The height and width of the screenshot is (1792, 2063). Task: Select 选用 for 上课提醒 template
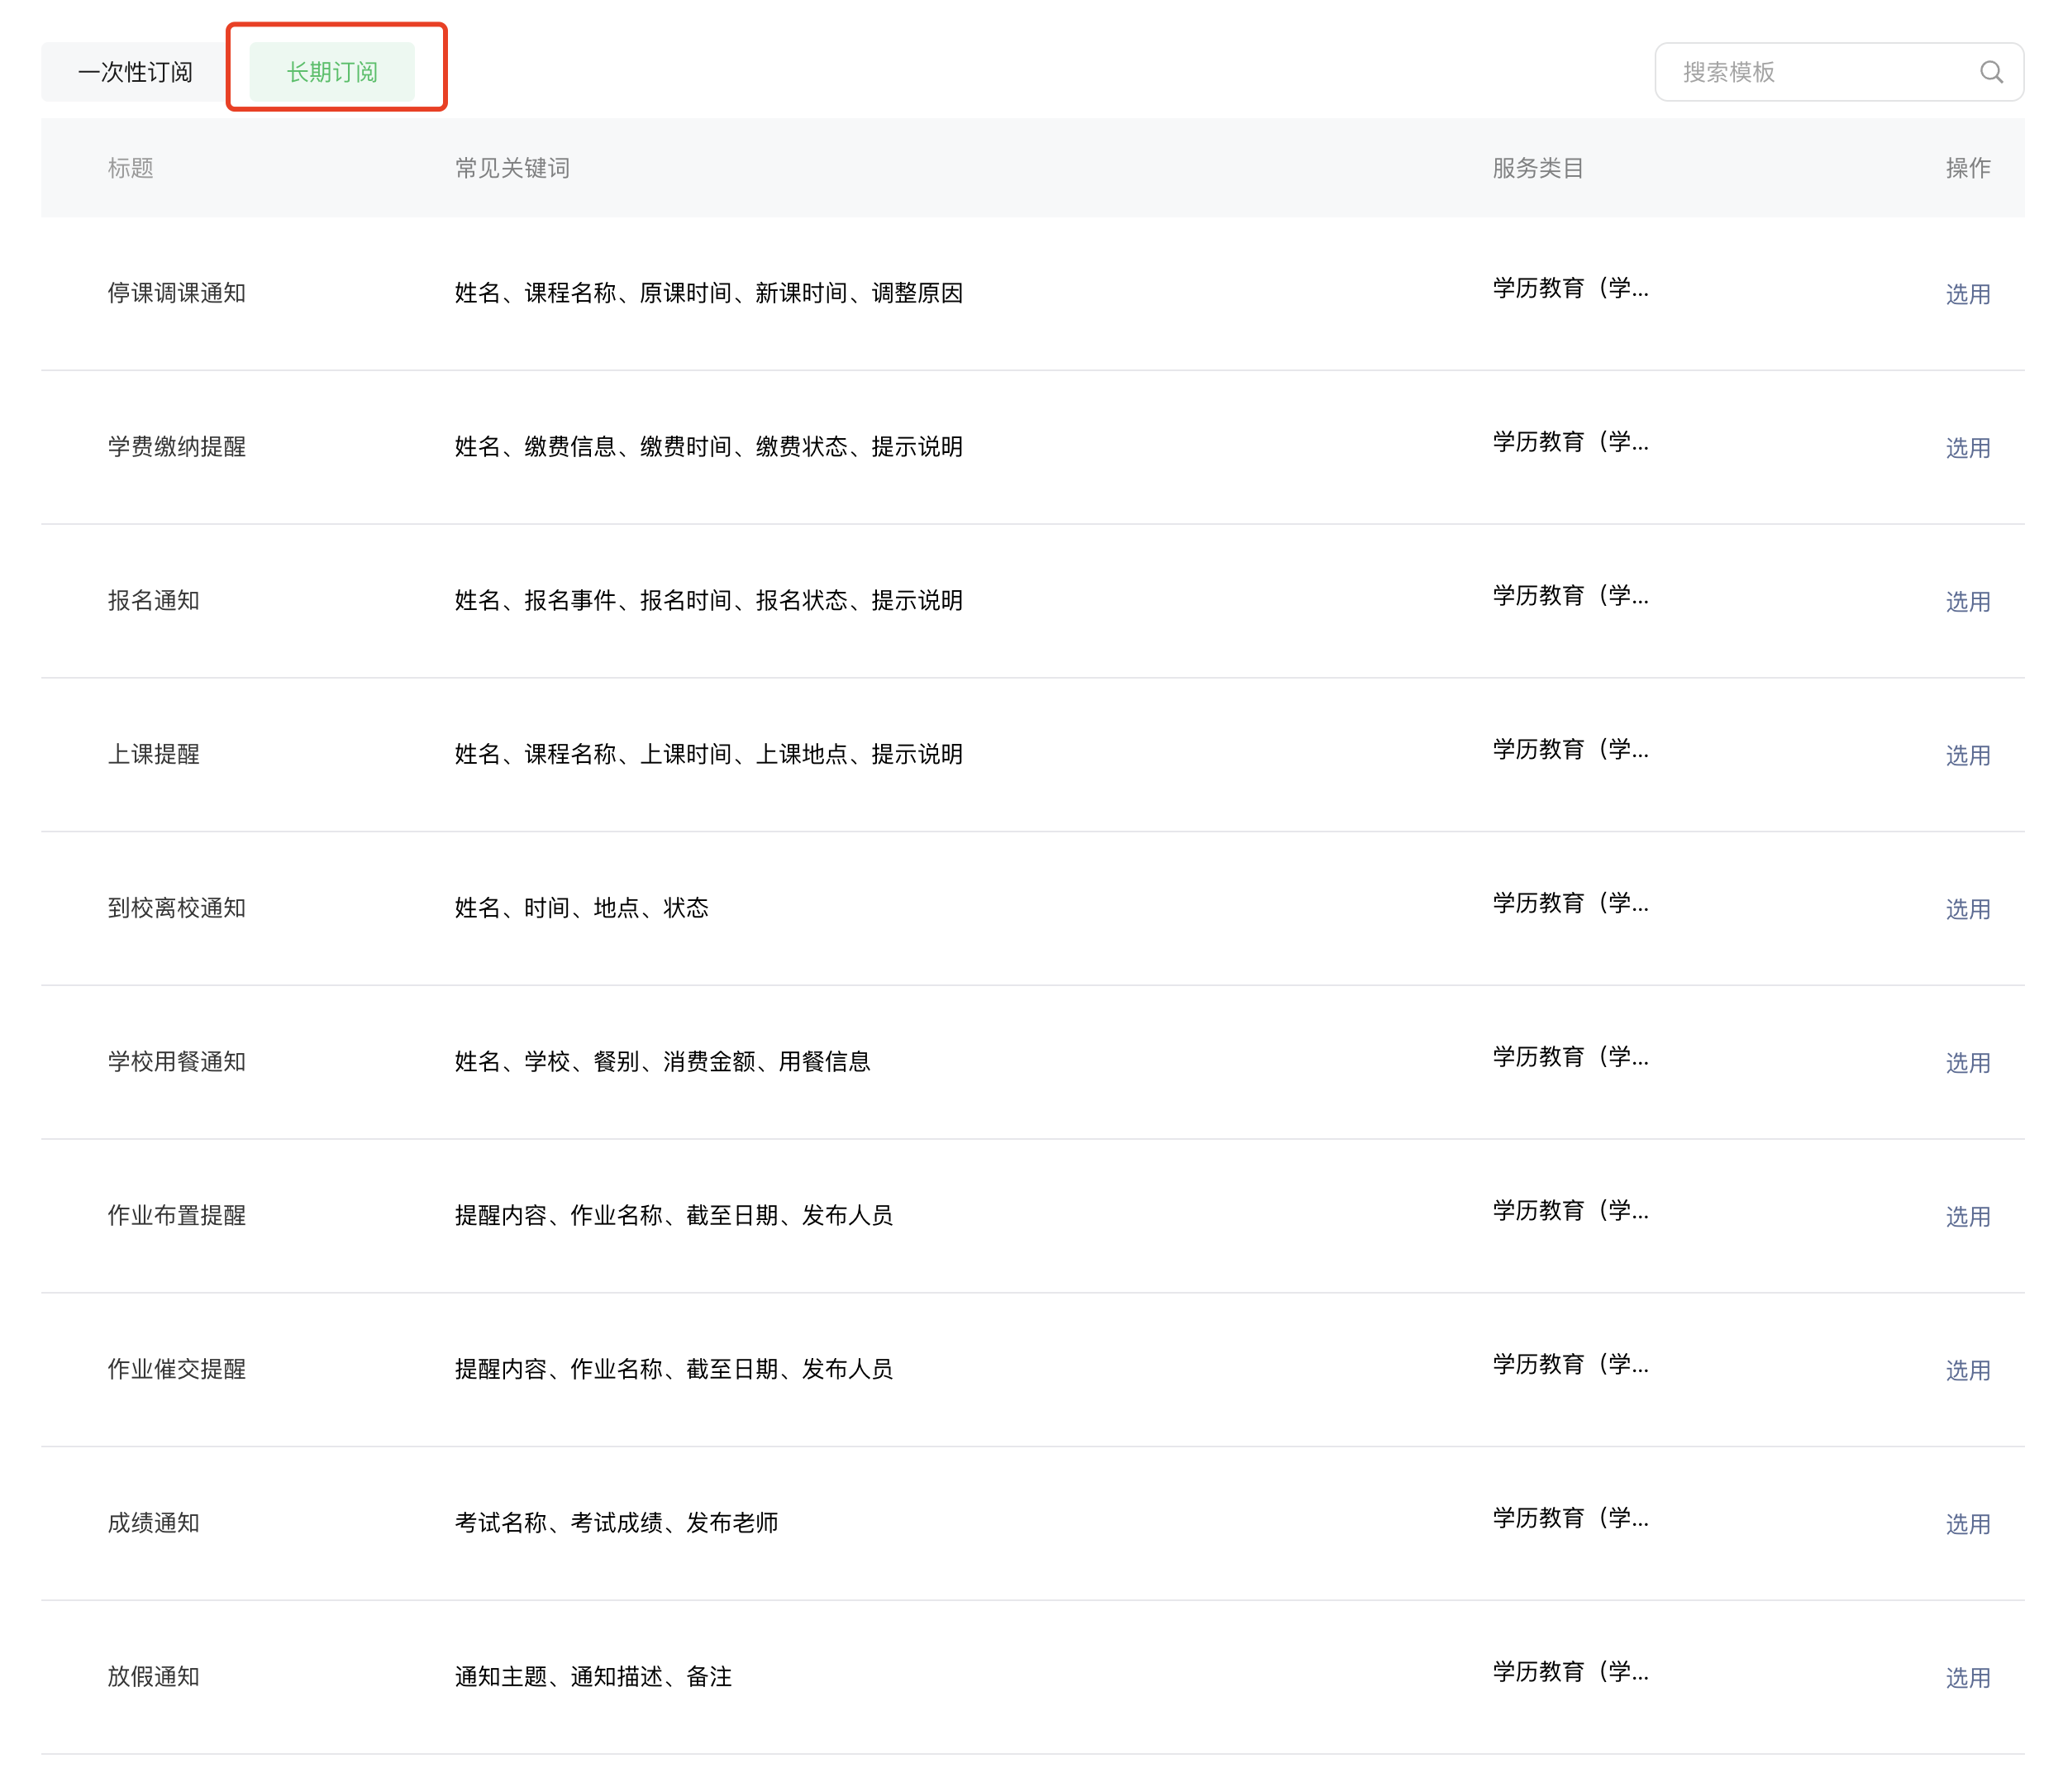pyautogui.click(x=1967, y=756)
